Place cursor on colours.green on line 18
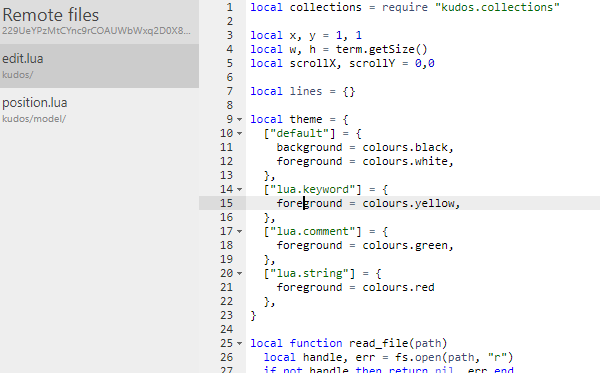The width and height of the screenshot is (600, 373). click(x=405, y=245)
